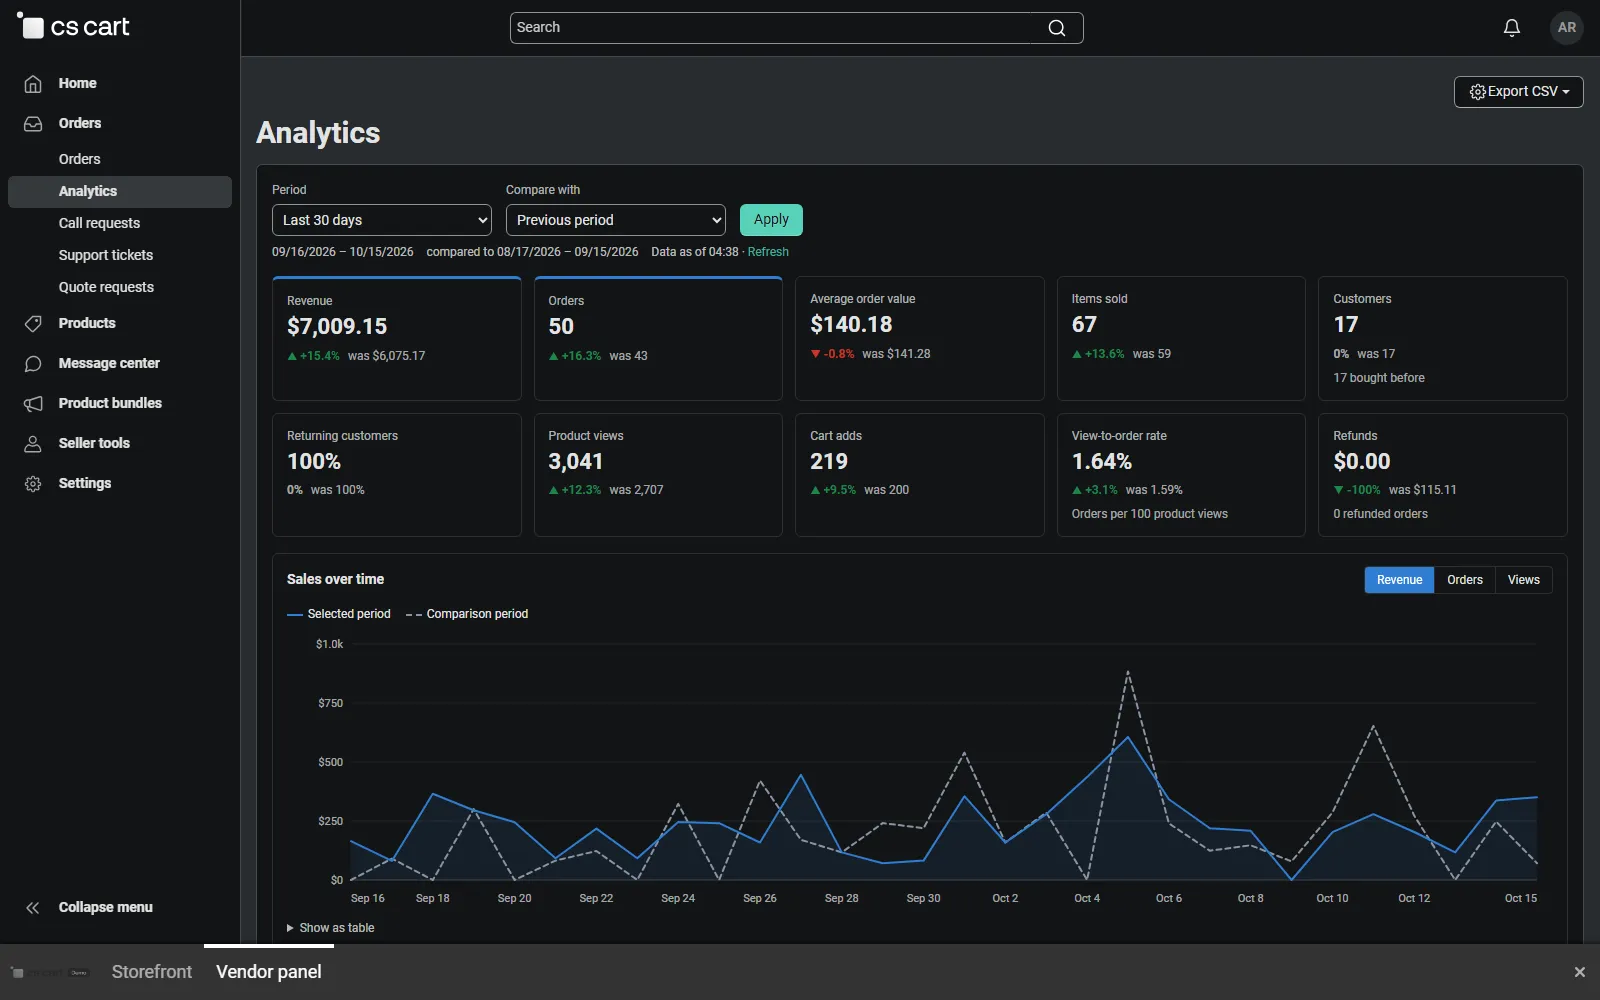Click the "17 bought before" text
Viewport: 1600px width, 1000px height.
(x=1379, y=378)
